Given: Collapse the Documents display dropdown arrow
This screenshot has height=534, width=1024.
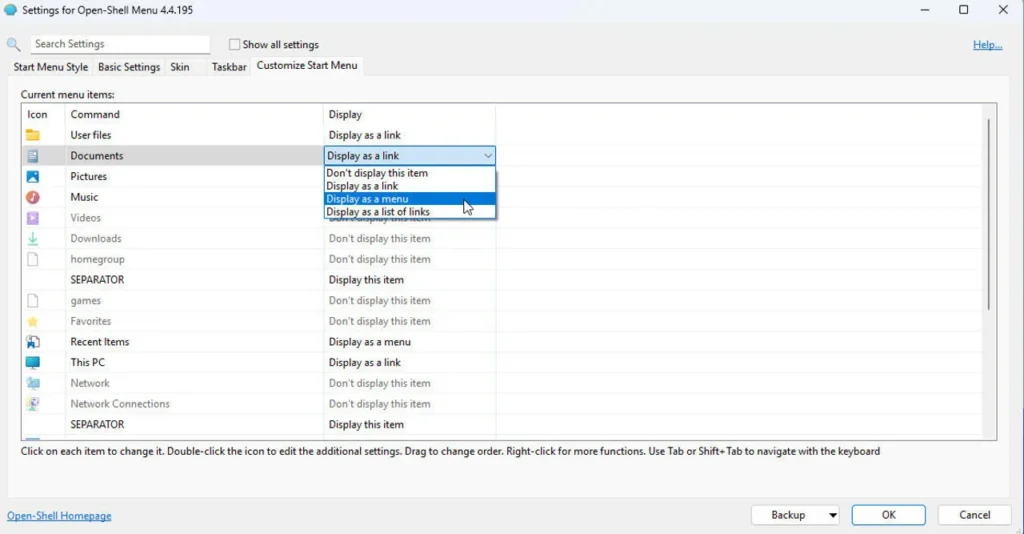Looking at the screenshot, I should click(x=487, y=156).
